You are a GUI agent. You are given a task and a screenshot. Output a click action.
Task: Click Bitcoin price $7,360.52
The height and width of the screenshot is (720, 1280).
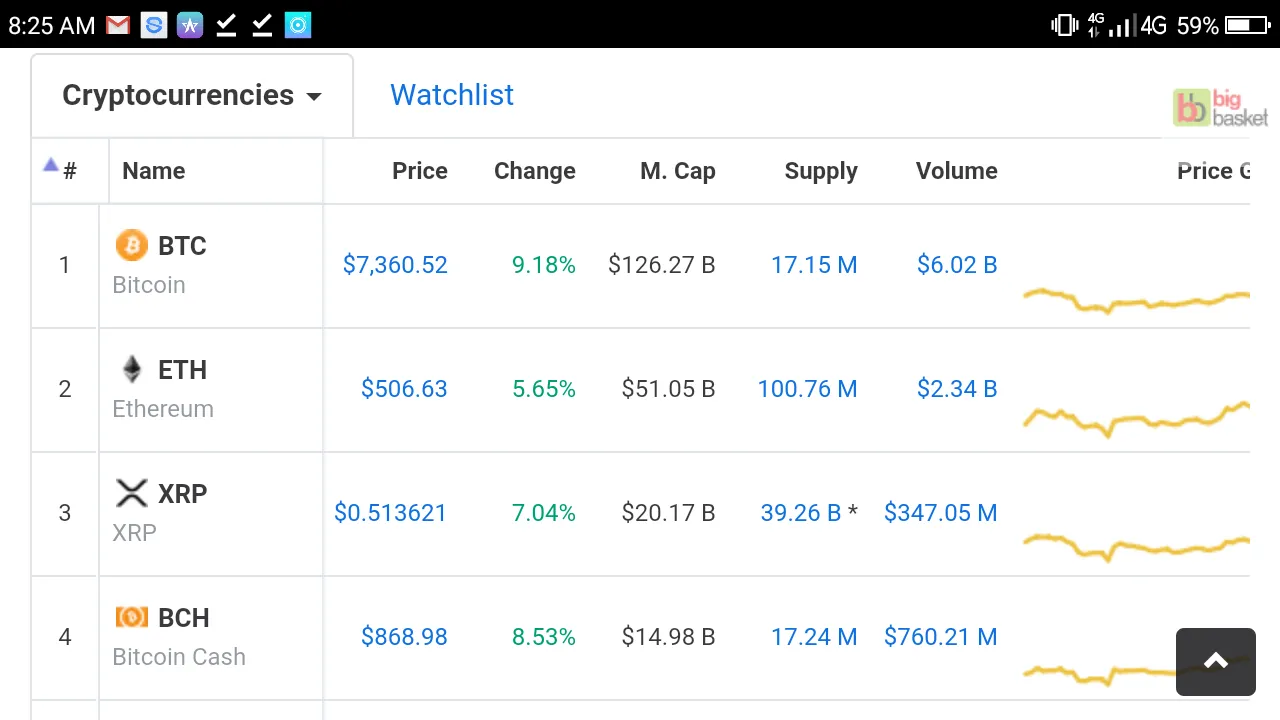click(395, 265)
